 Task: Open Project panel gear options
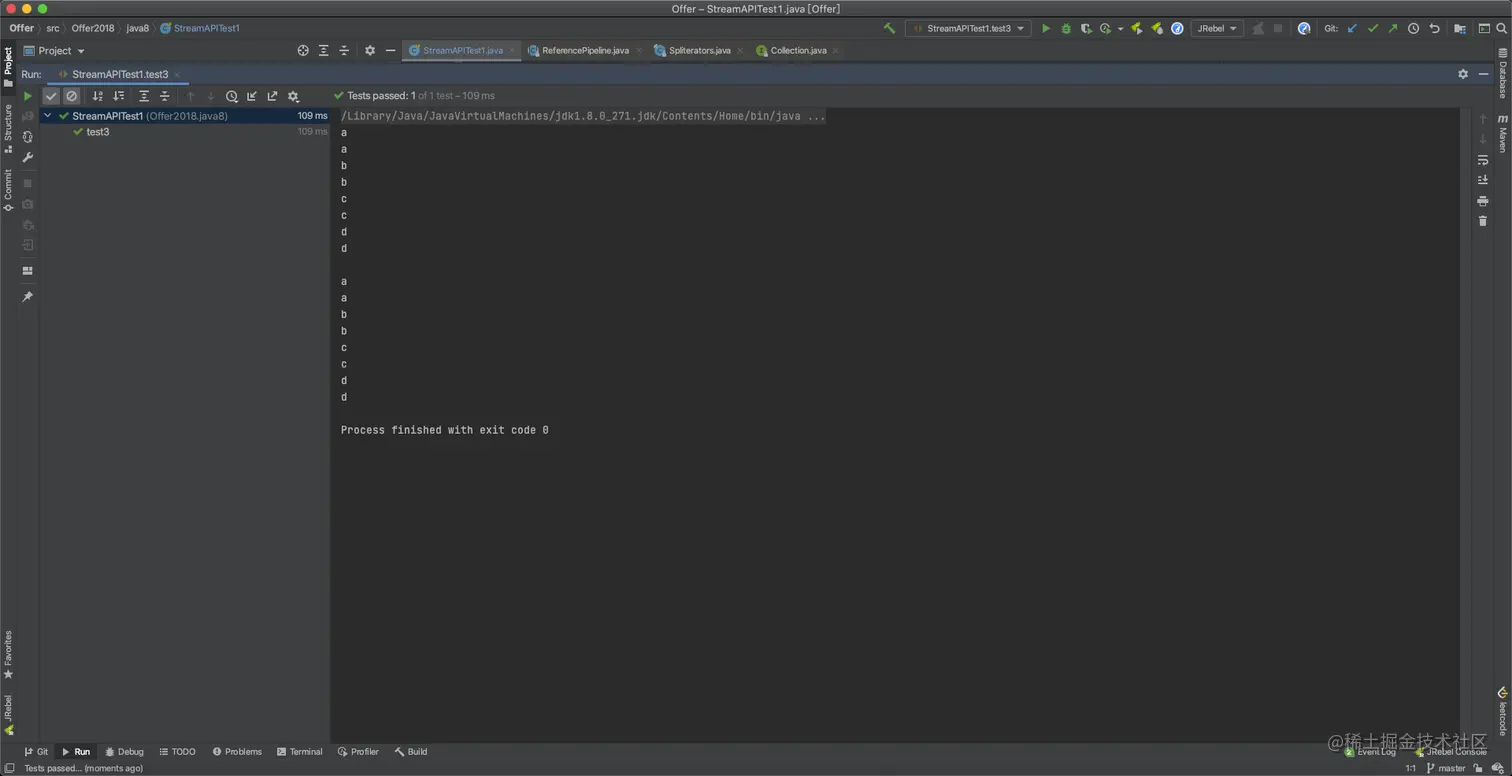(370, 50)
